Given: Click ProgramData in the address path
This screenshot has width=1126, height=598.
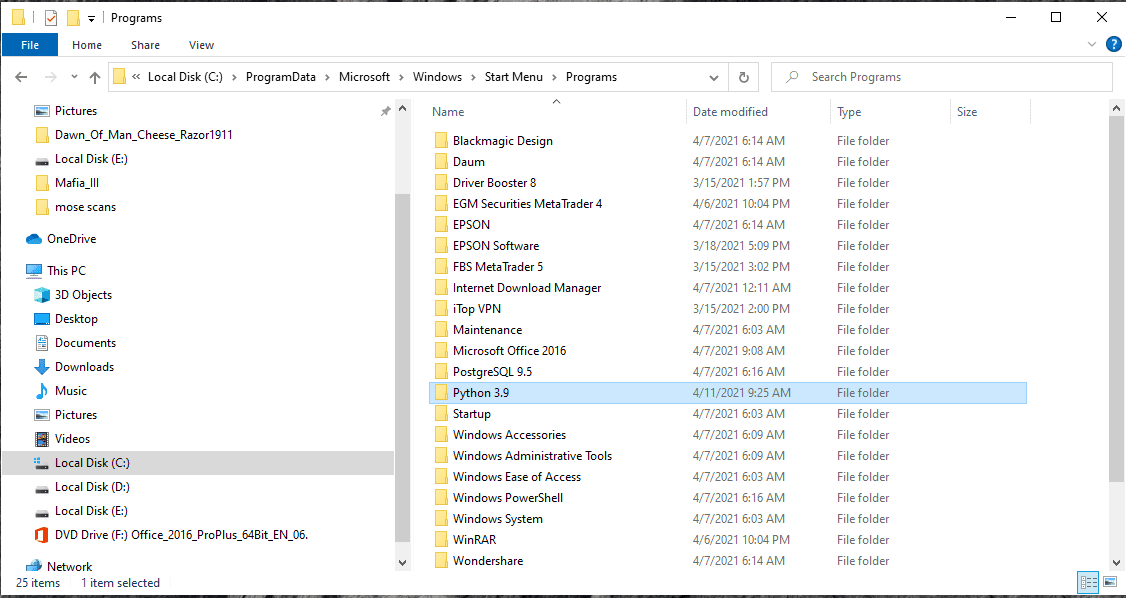Looking at the screenshot, I should [280, 77].
